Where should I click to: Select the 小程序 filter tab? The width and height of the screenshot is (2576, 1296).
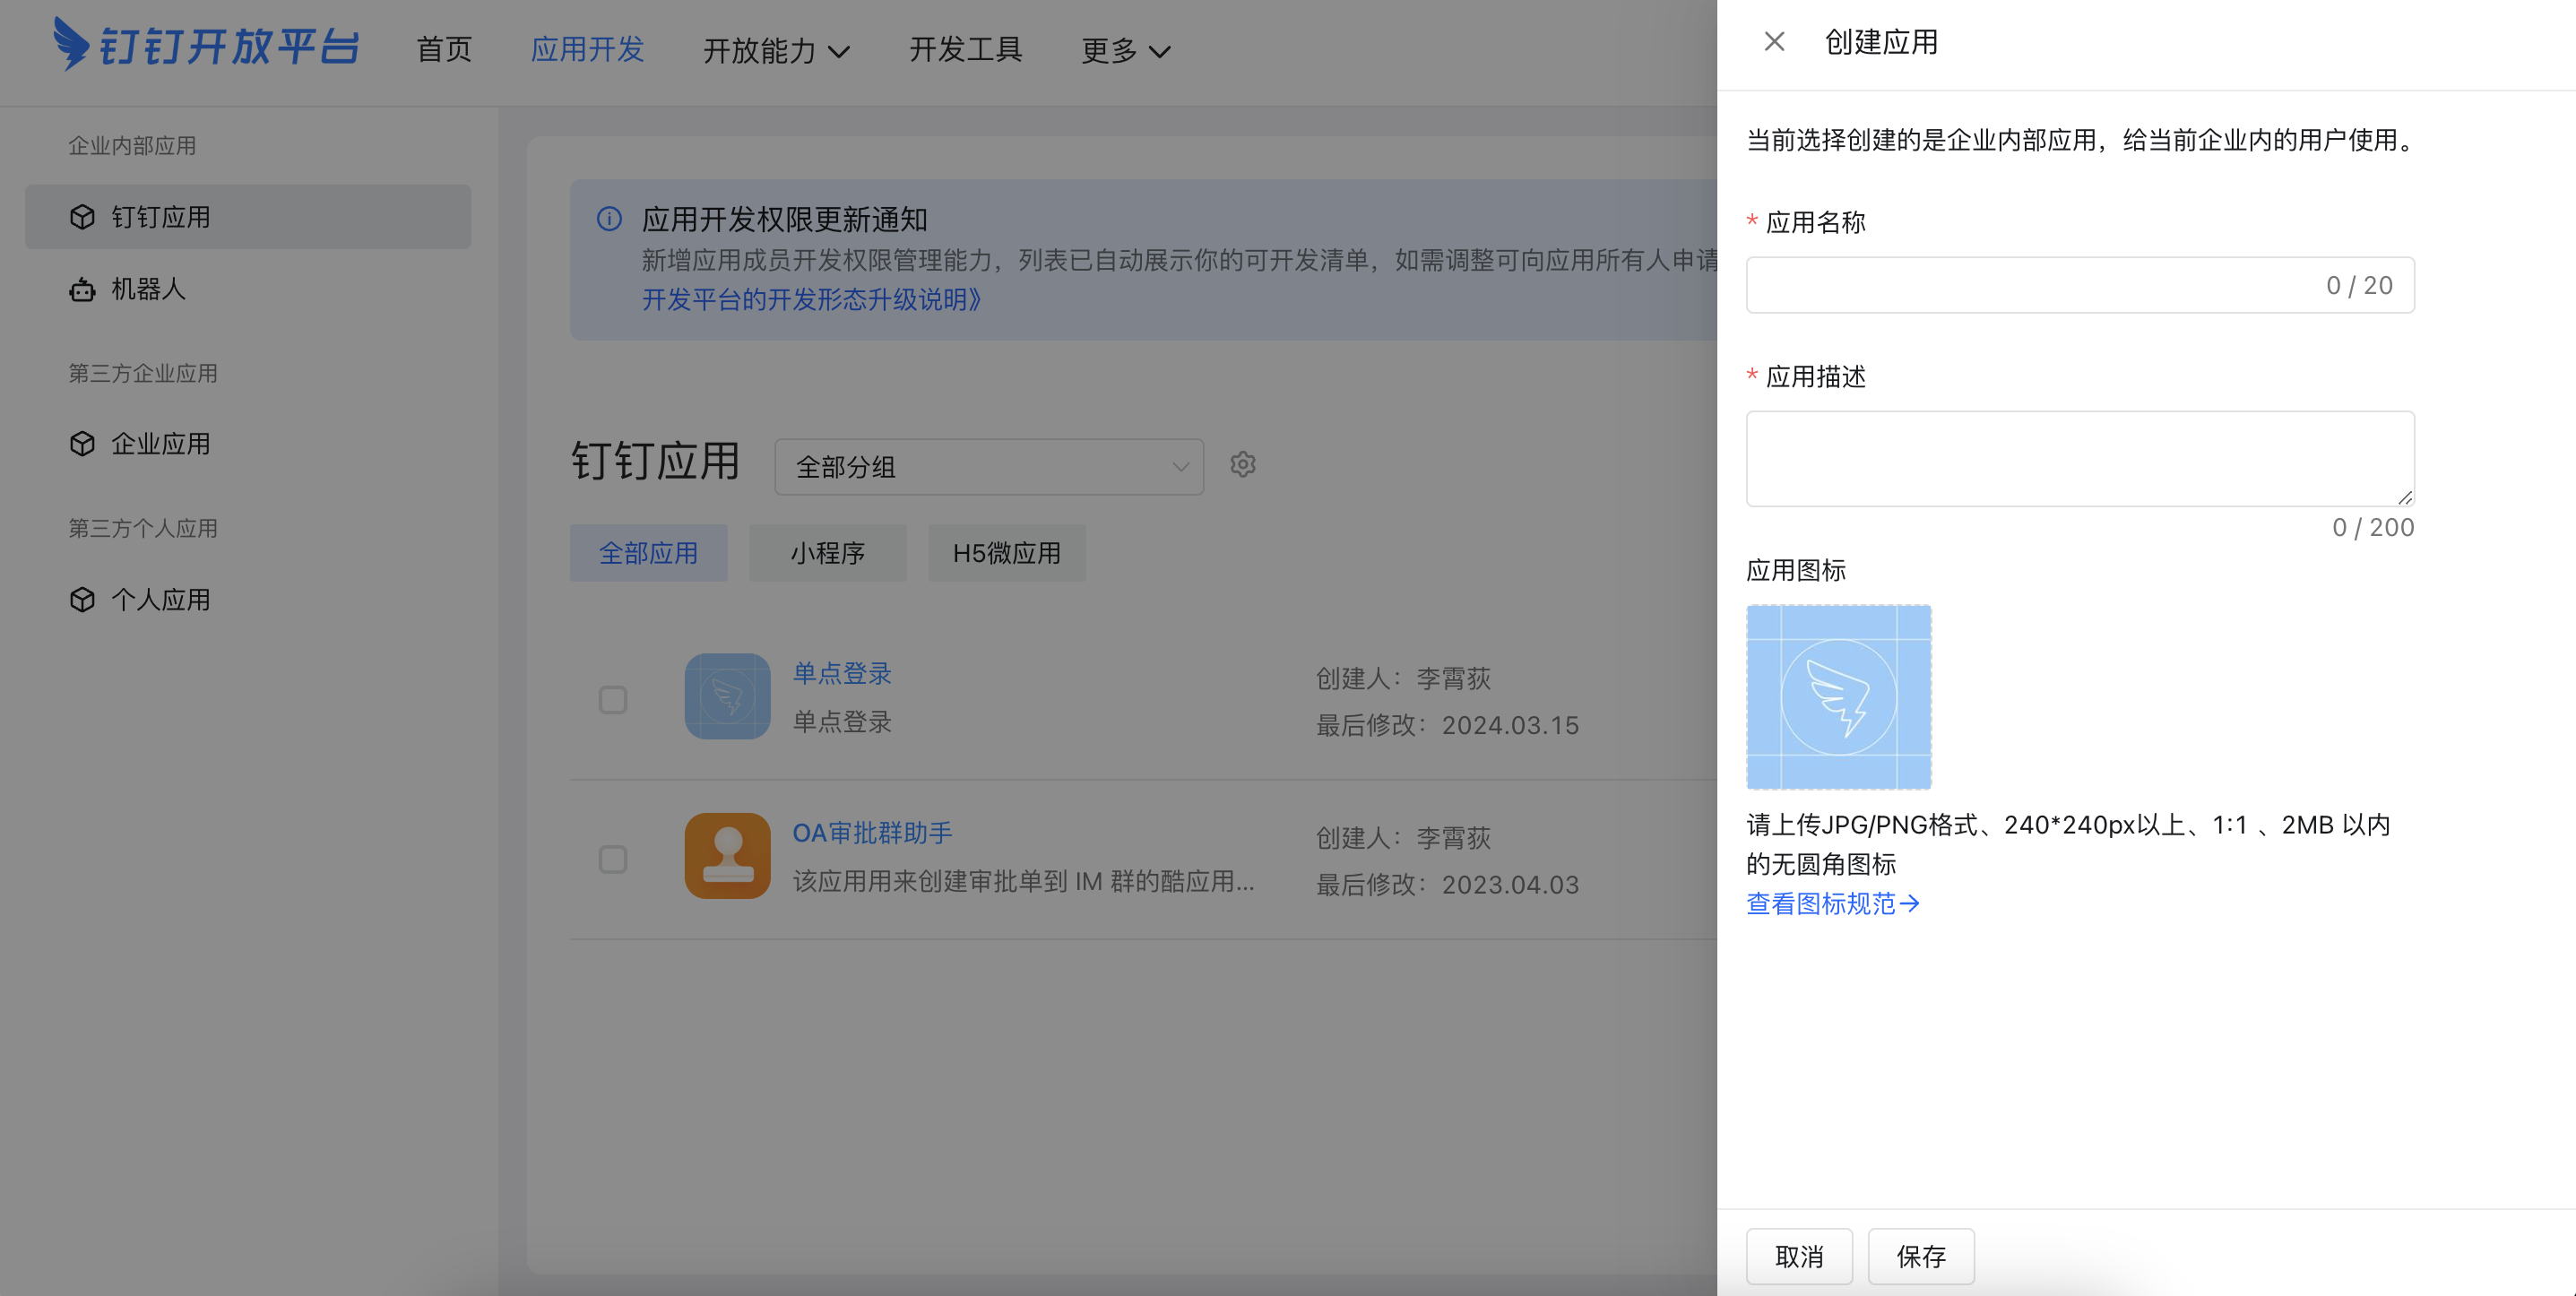(827, 553)
